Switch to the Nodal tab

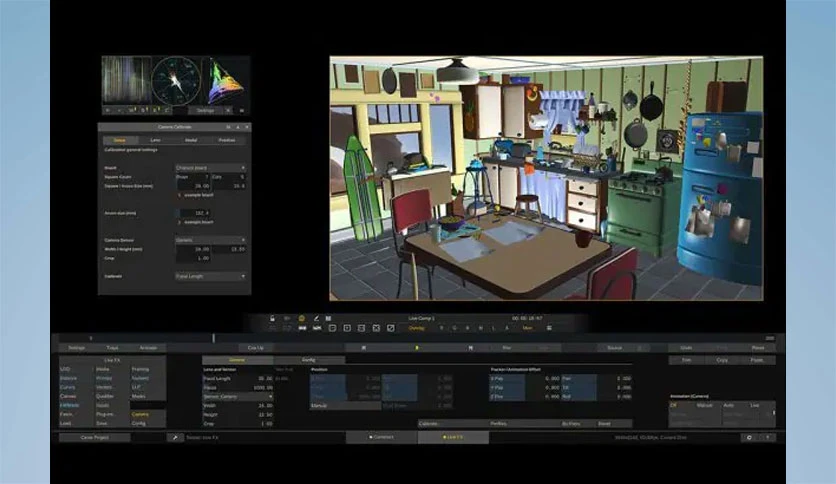pyautogui.click(x=191, y=140)
